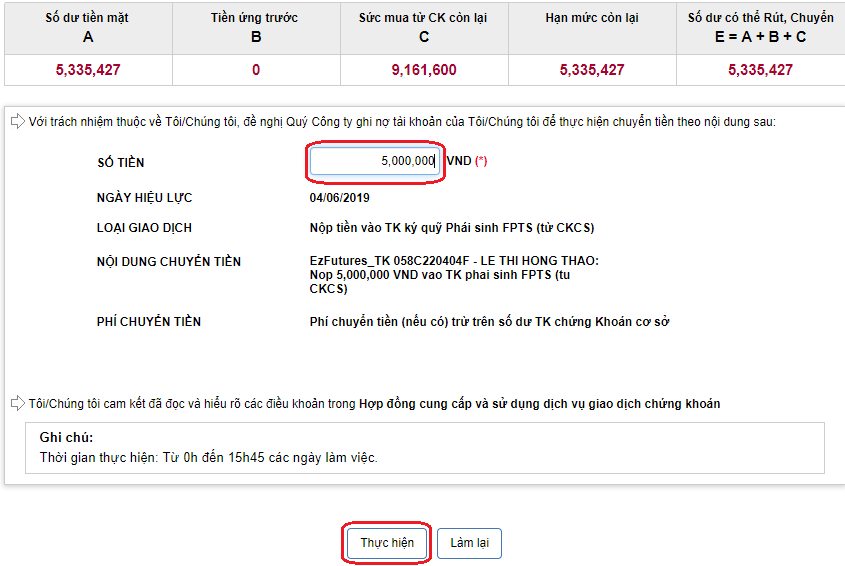This screenshot has height=566, width=845.
Task: Select the value 9,161,600 under Sức mua
Action: pos(424,70)
